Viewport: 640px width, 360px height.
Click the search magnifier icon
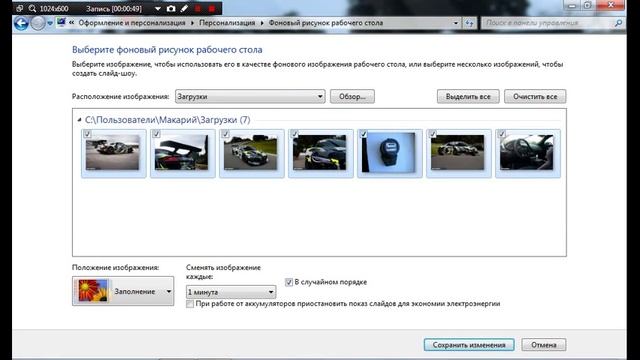pos(618,23)
